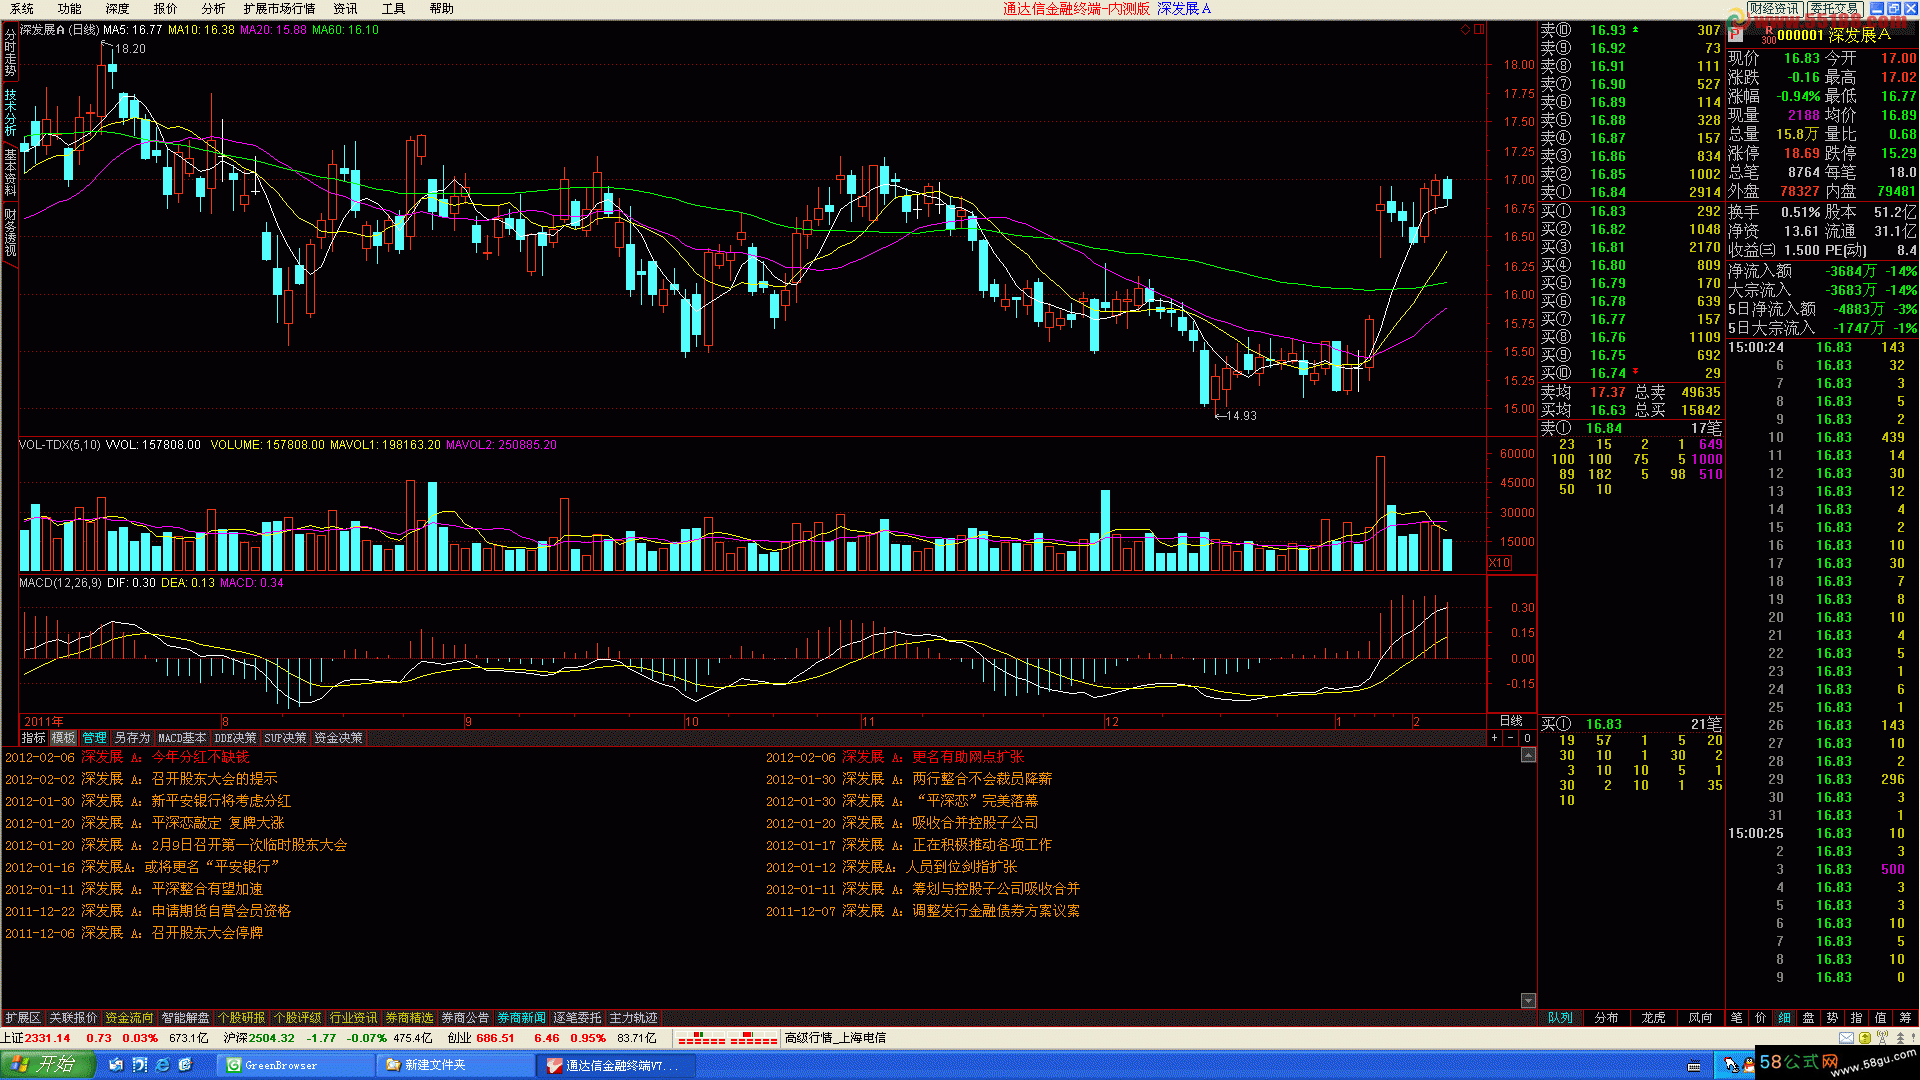This screenshot has height=1080, width=1920.
Task: Click the 日线 period label
Action: (x=1511, y=720)
